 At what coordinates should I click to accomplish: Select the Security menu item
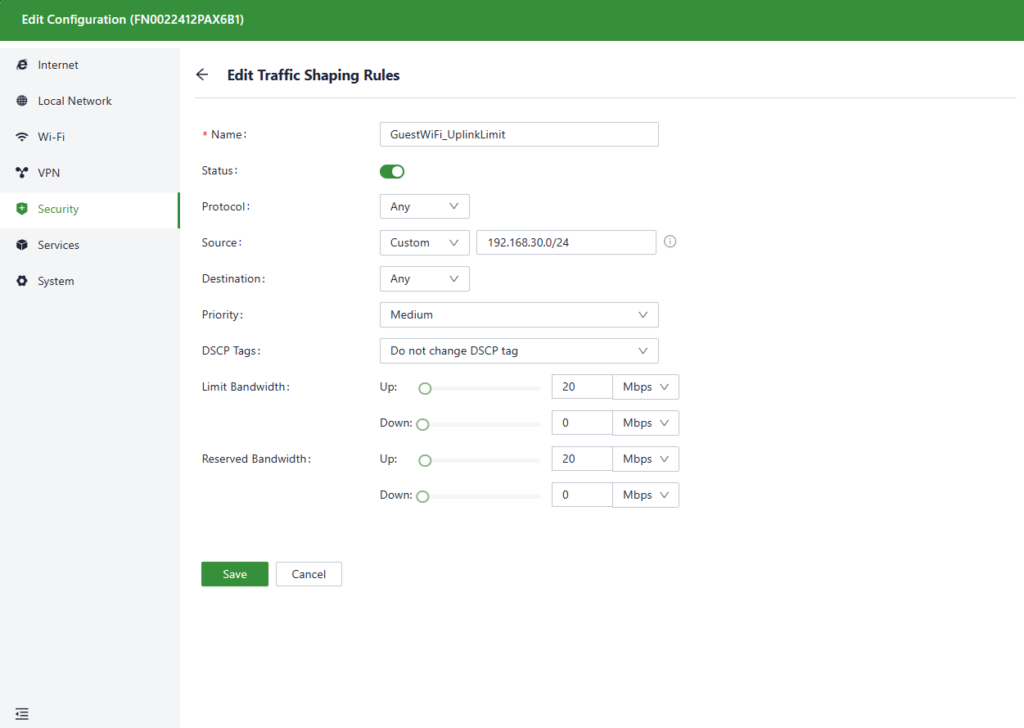pos(58,209)
